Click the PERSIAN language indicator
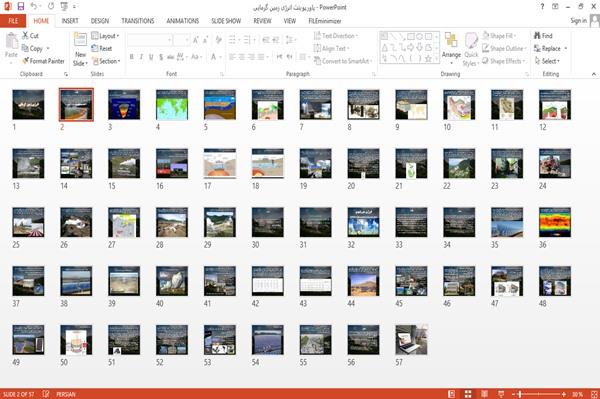 66,394
